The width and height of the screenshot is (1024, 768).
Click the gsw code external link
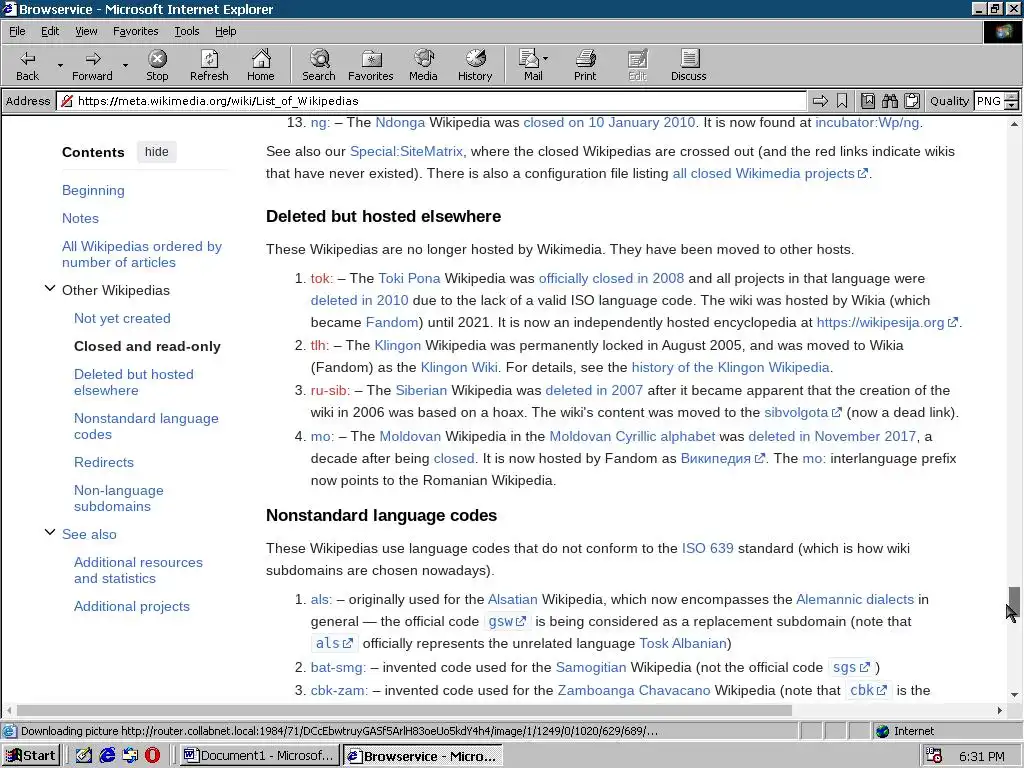point(507,621)
